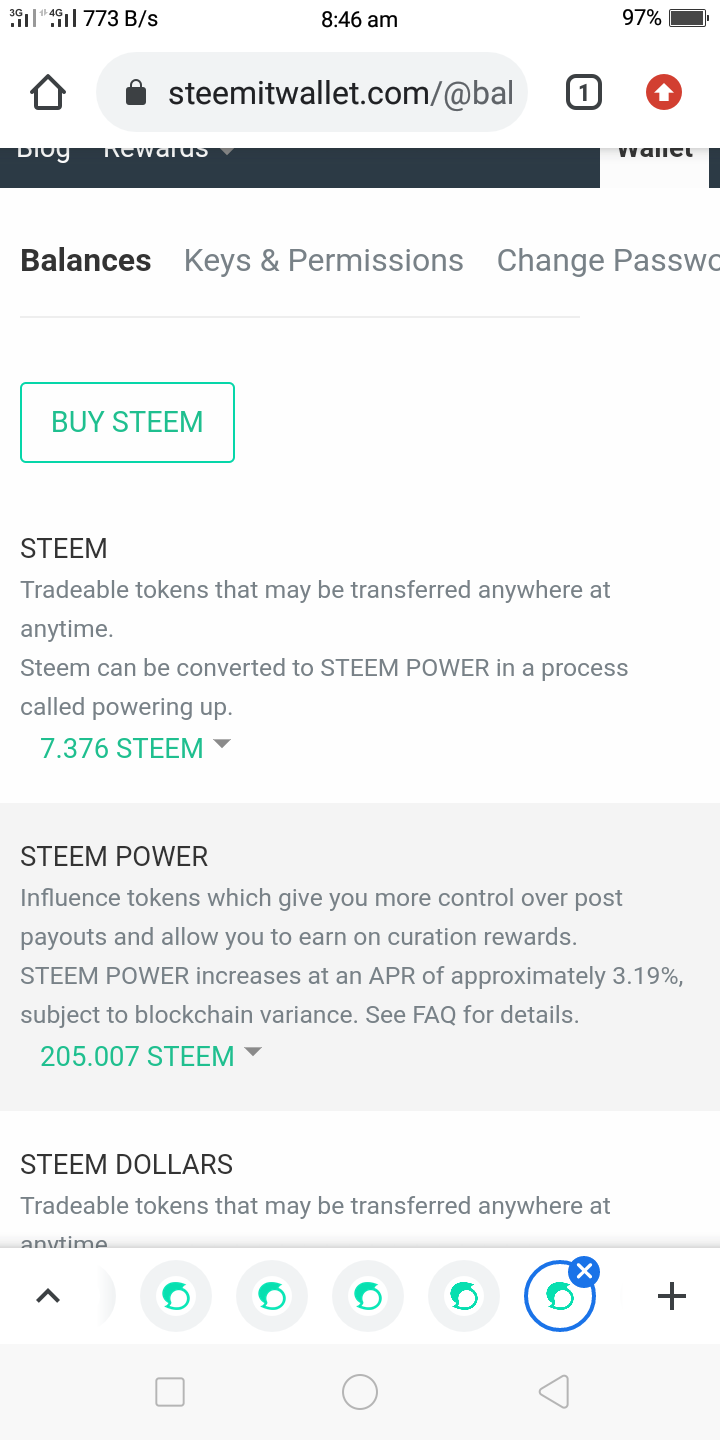Tap Android back navigation triangle

(x=553, y=1391)
